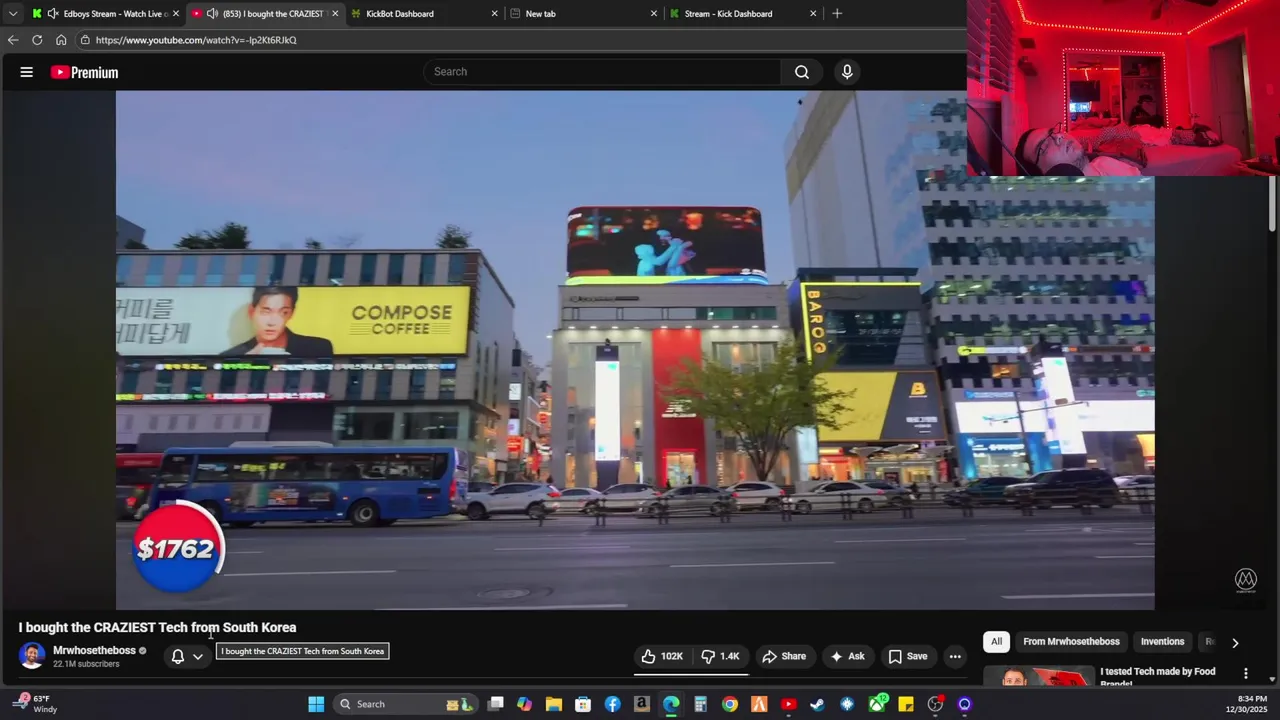Open the YouTube guide hamburger menu
This screenshot has width=1280, height=720.
27,72
